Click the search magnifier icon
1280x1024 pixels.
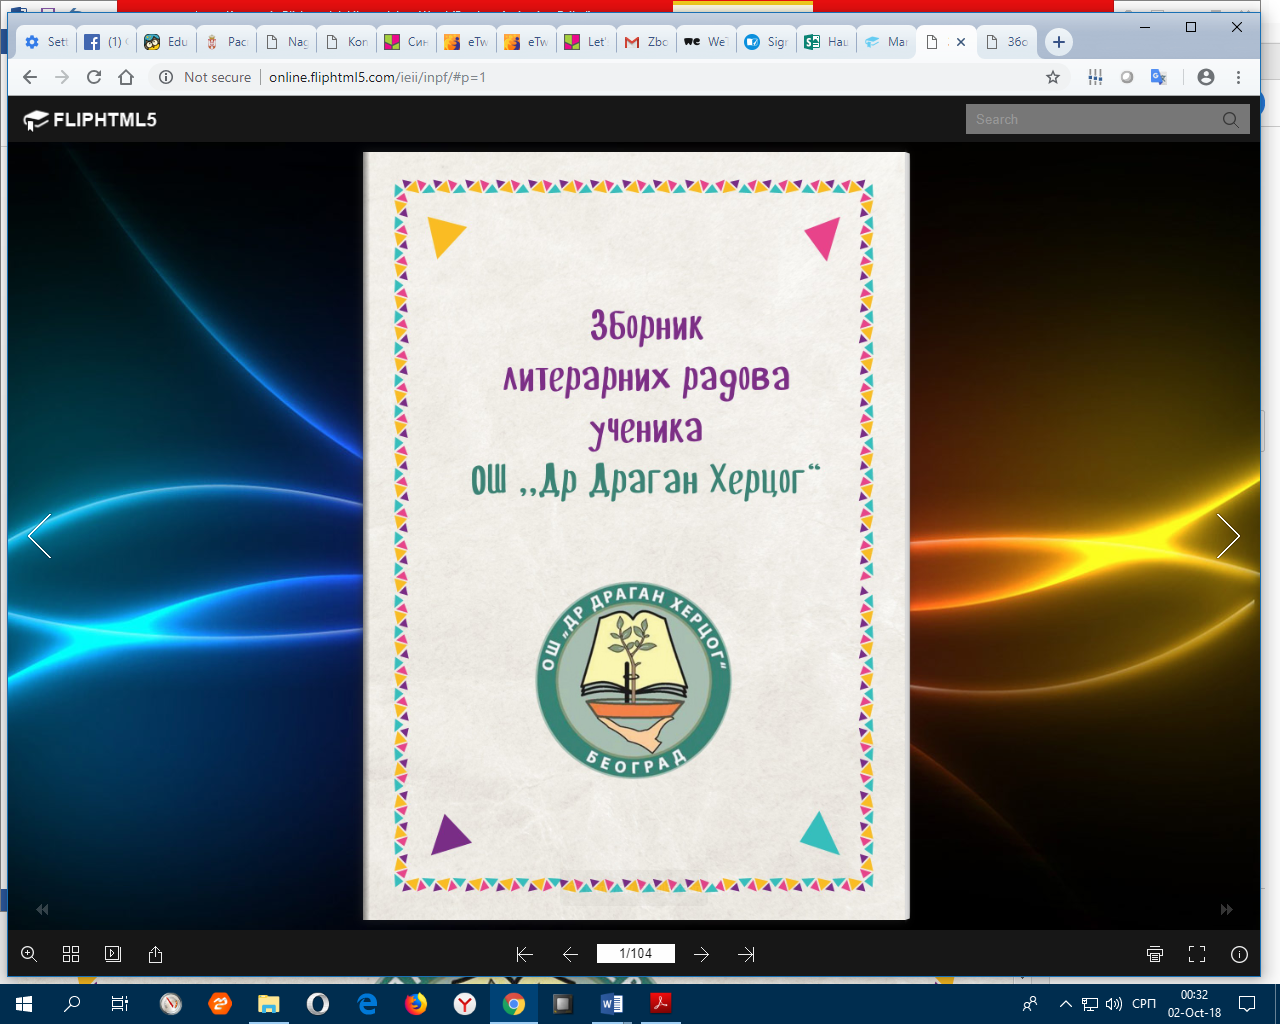click(1231, 119)
